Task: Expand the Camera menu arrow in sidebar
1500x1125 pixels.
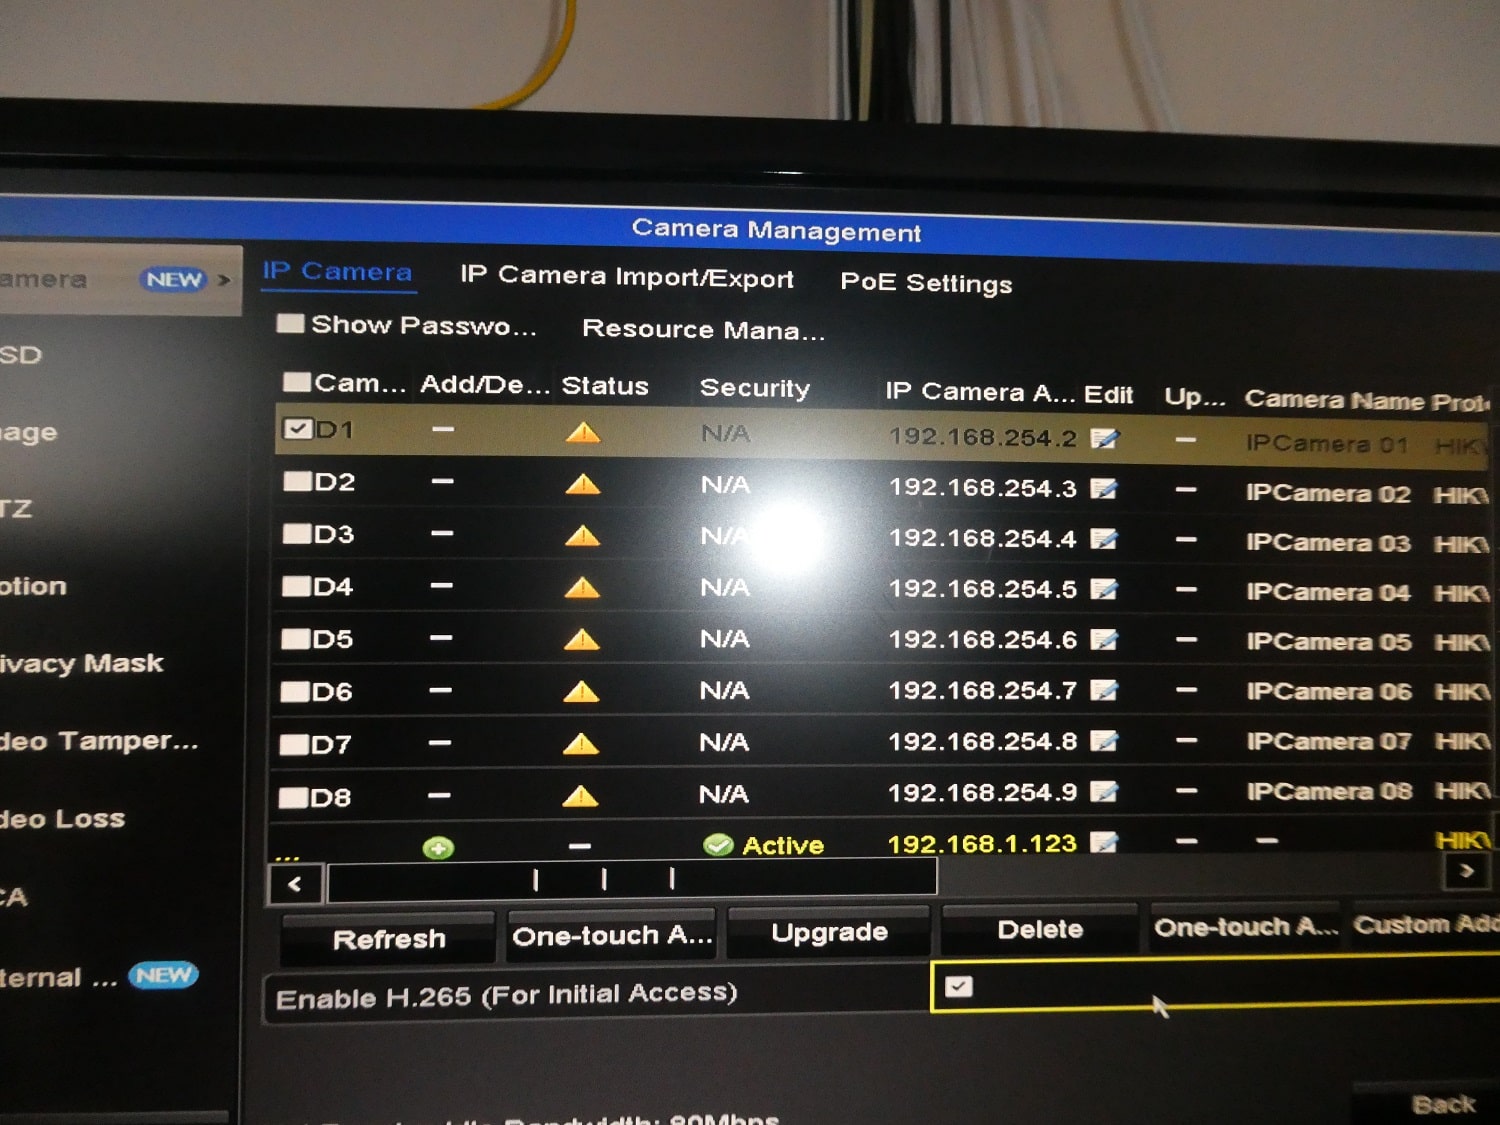Action: pyautogui.click(x=224, y=280)
